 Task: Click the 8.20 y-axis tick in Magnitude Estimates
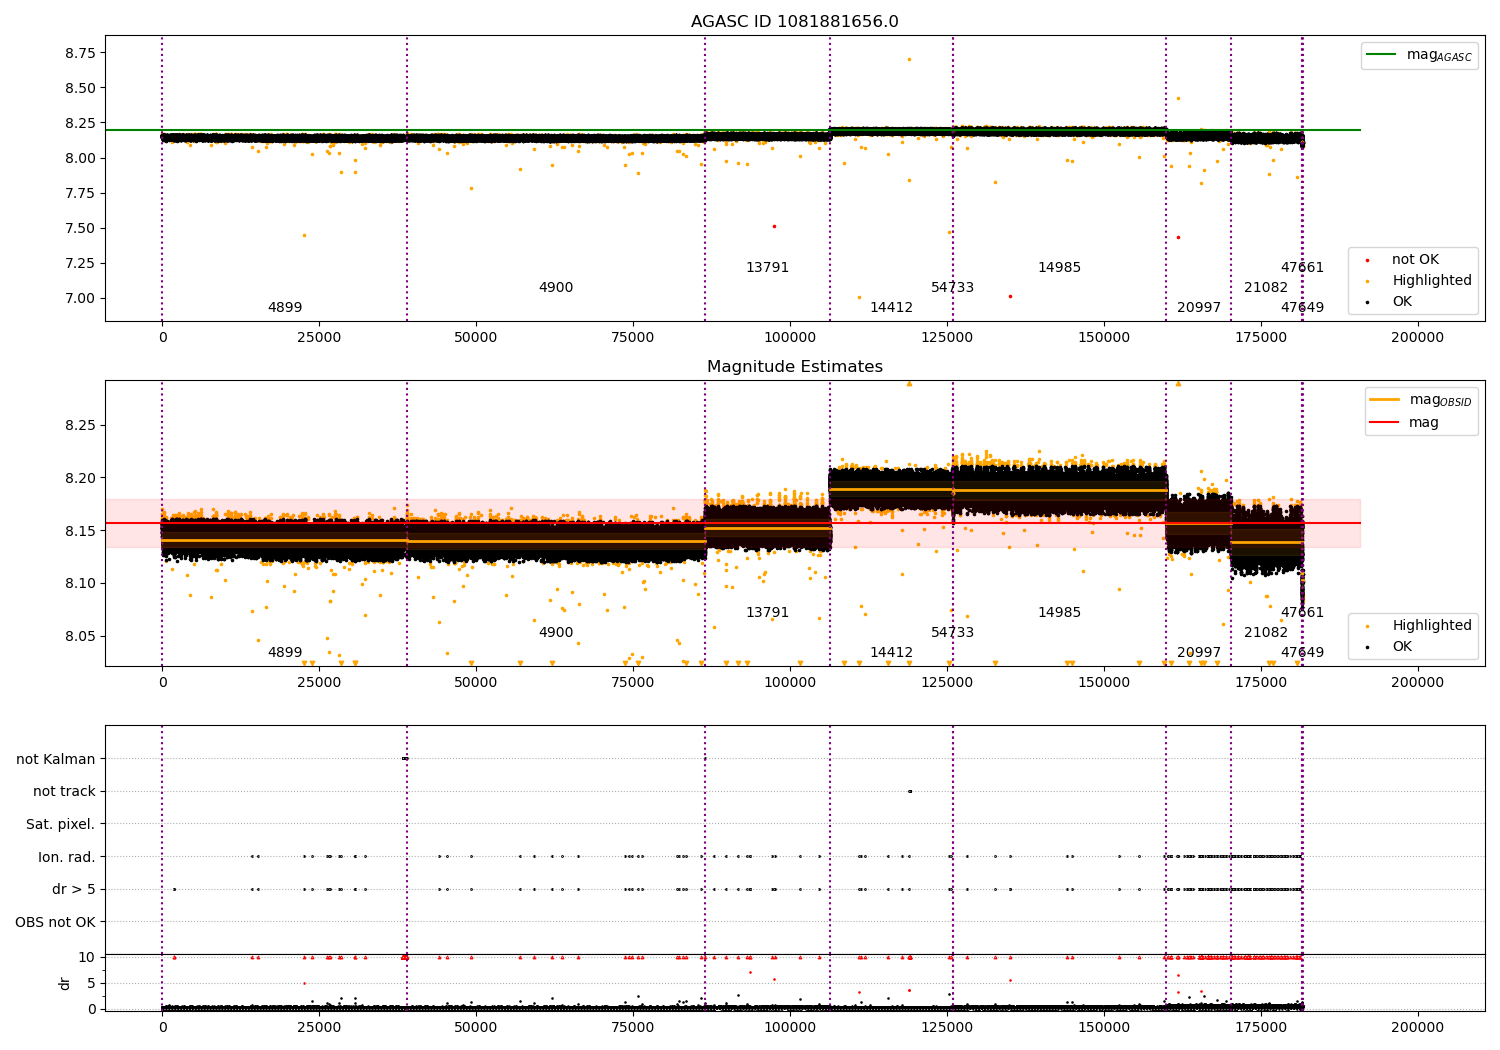click(79, 478)
